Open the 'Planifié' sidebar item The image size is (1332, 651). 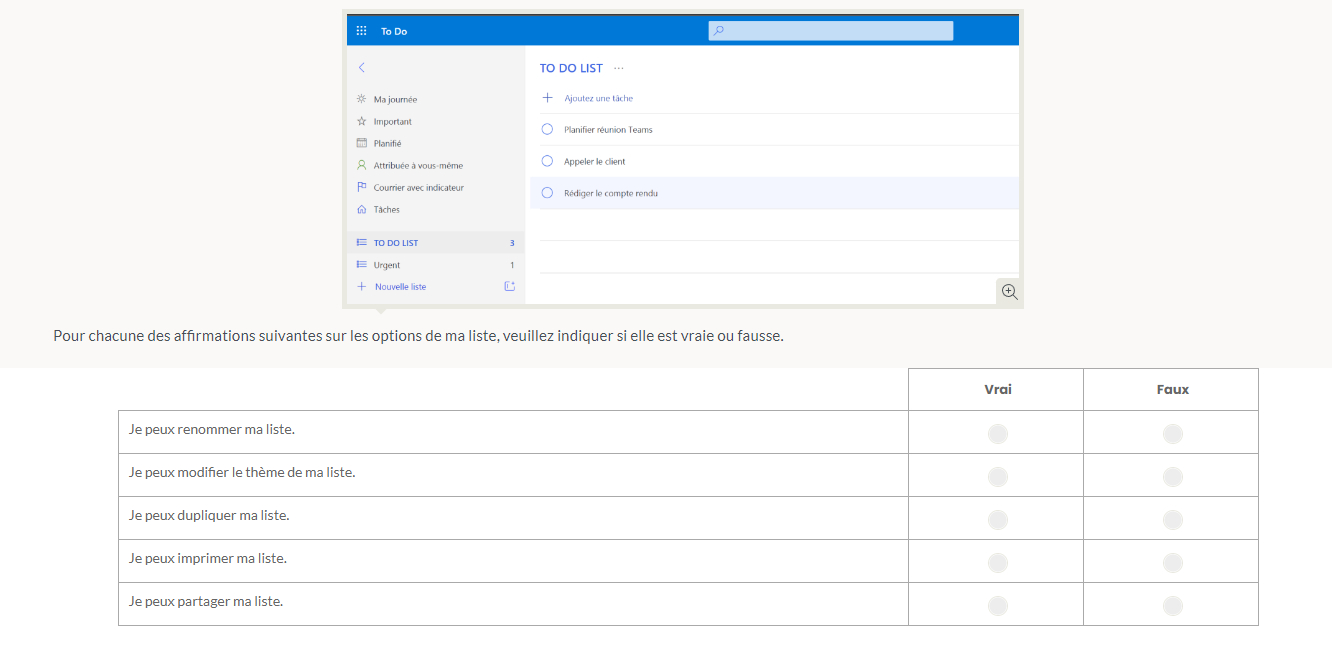[x=387, y=143]
